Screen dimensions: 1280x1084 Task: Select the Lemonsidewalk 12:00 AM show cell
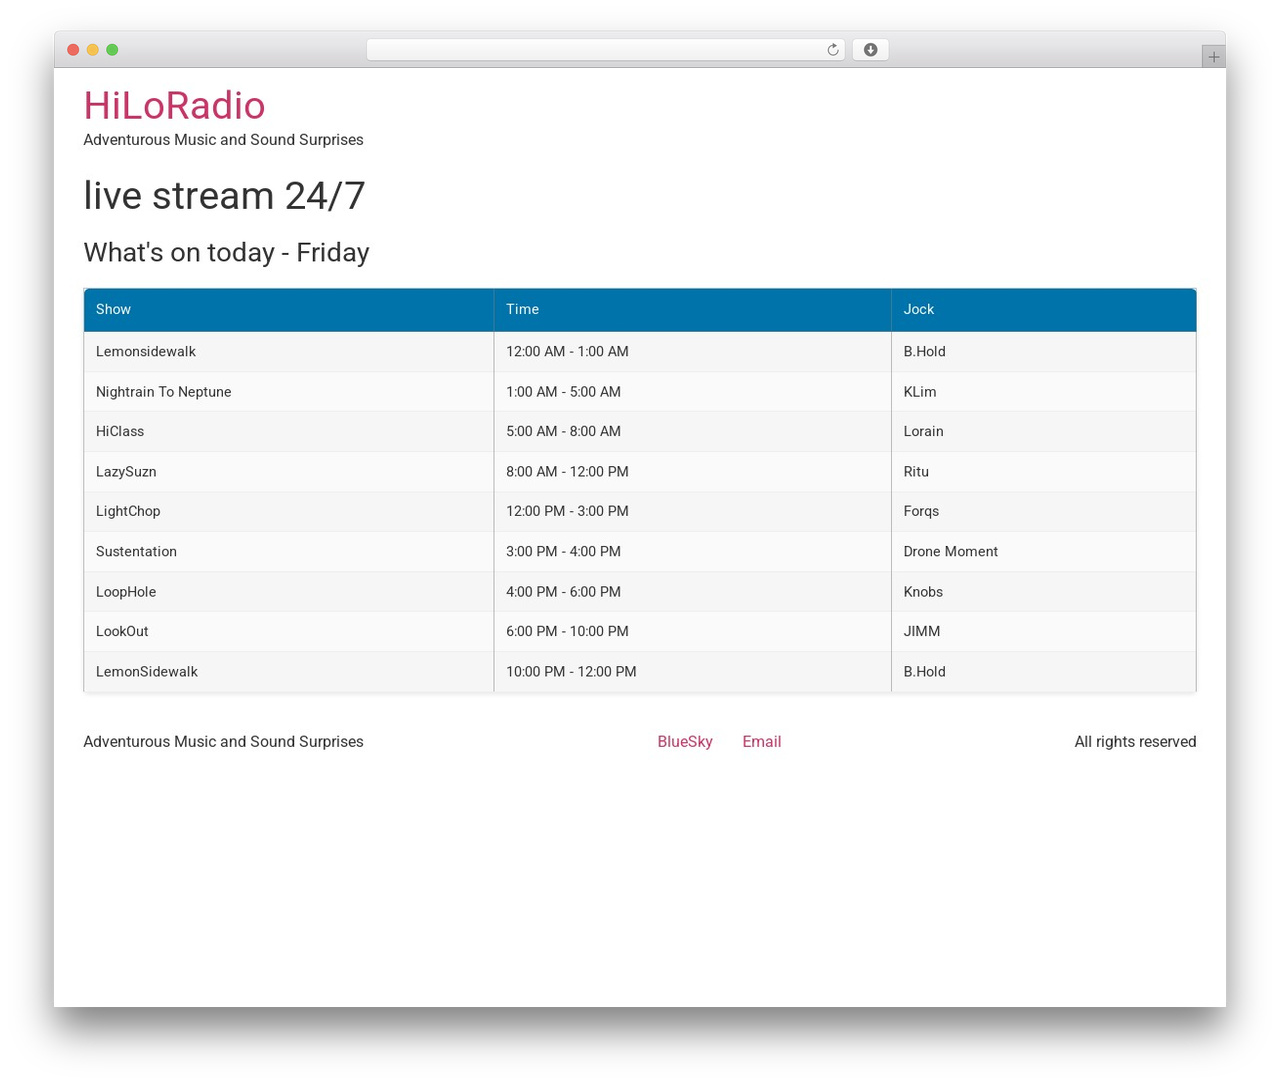click(289, 352)
